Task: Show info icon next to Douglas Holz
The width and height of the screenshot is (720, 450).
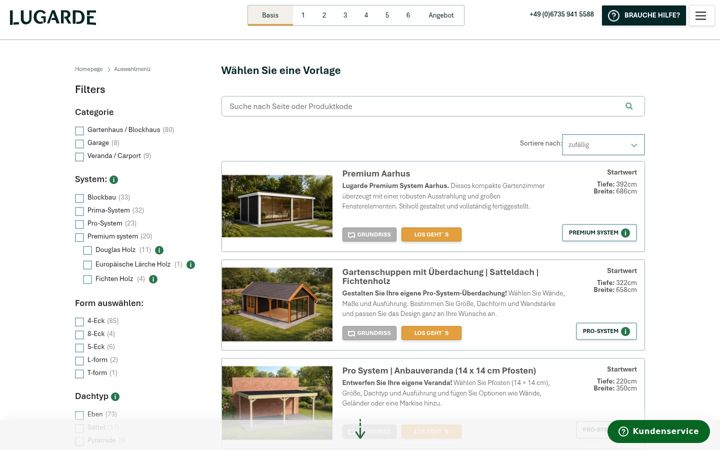Action: pos(159,250)
